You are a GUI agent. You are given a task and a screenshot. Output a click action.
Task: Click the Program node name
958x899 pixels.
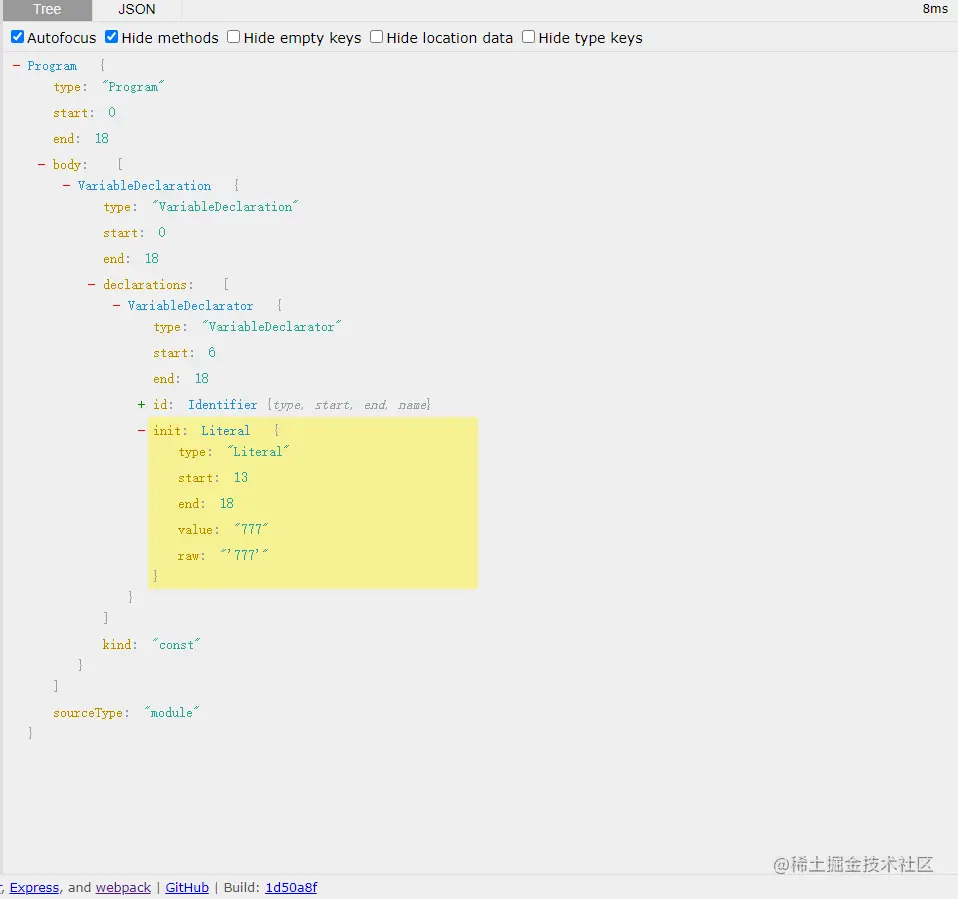coord(52,66)
